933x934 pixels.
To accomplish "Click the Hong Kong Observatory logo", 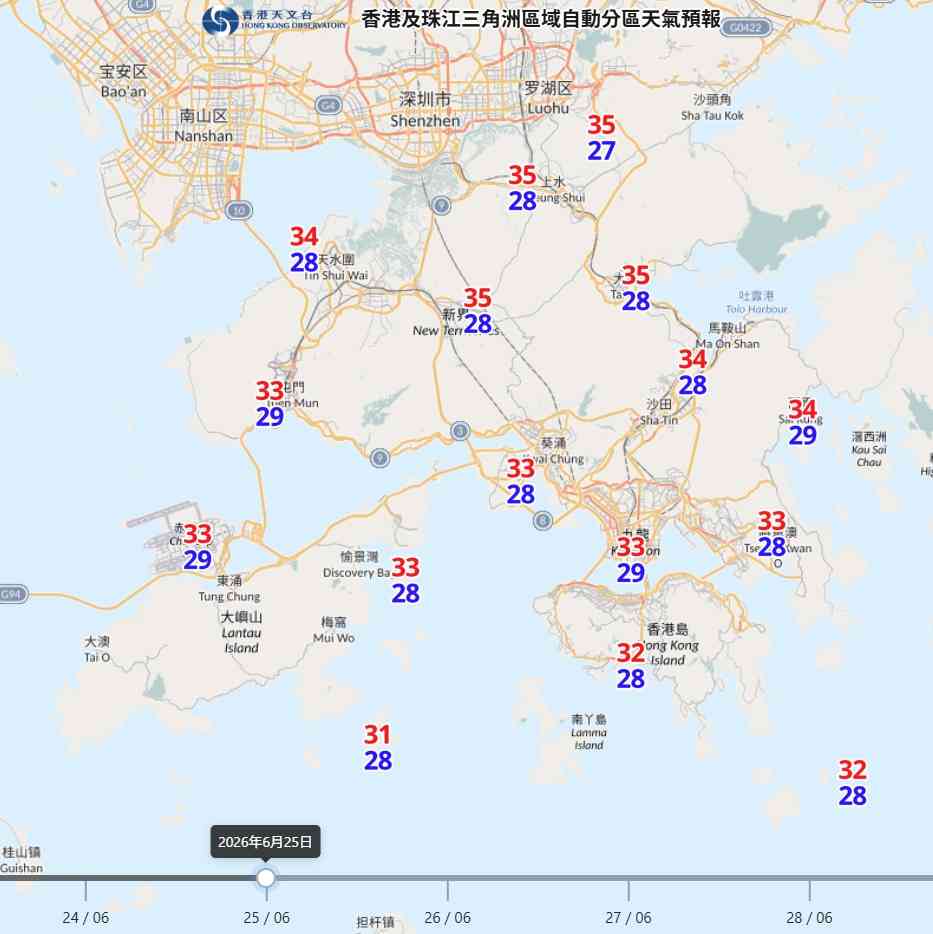I will (x=274, y=21).
